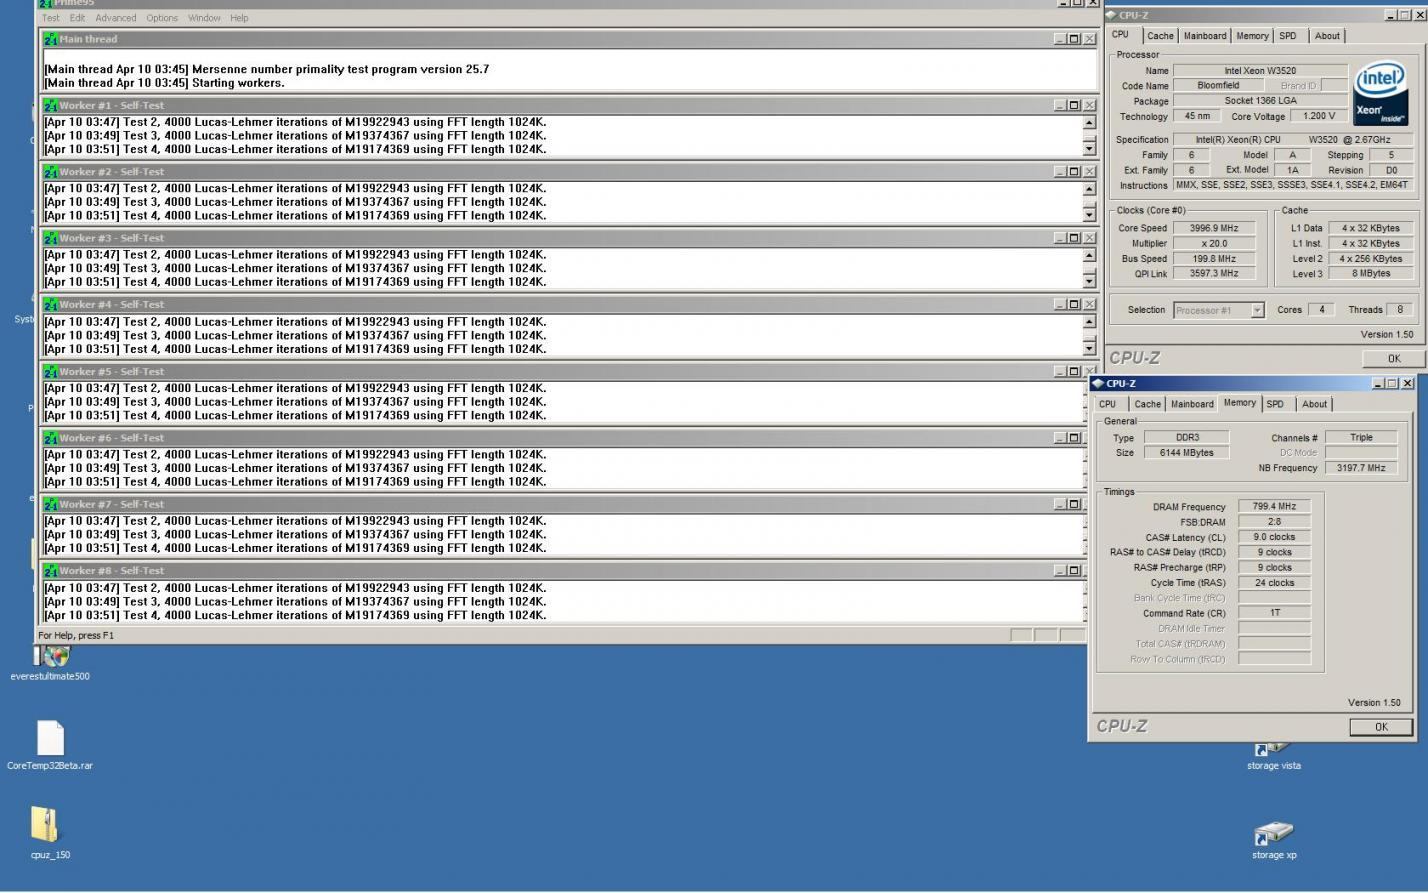The height and width of the screenshot is (893, 1428).
Task: Click the For Help, press F1 status text
Action: coord(76,636)
